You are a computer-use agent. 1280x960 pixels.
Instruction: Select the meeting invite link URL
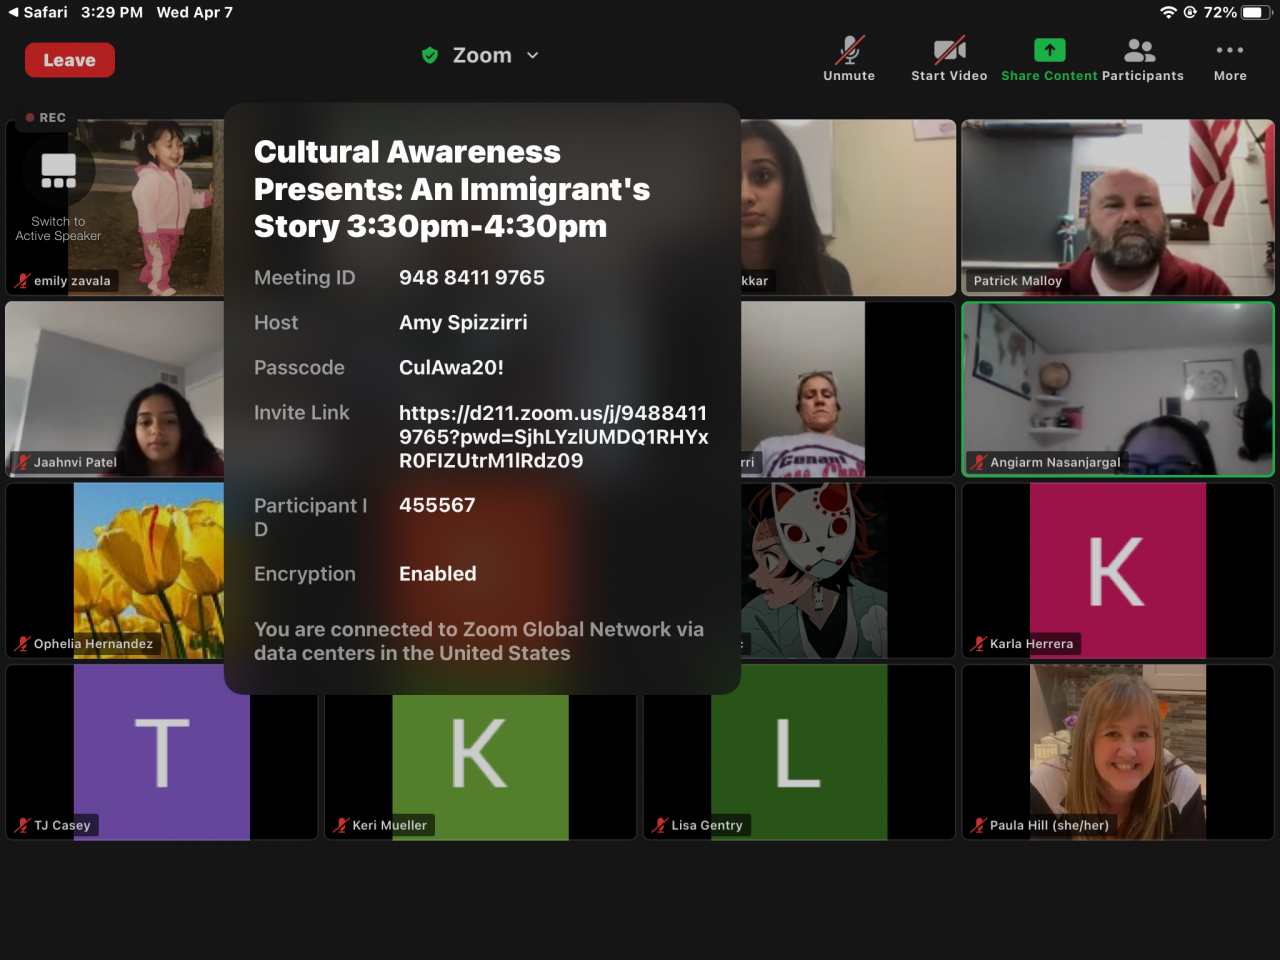(x=554, y=437)
